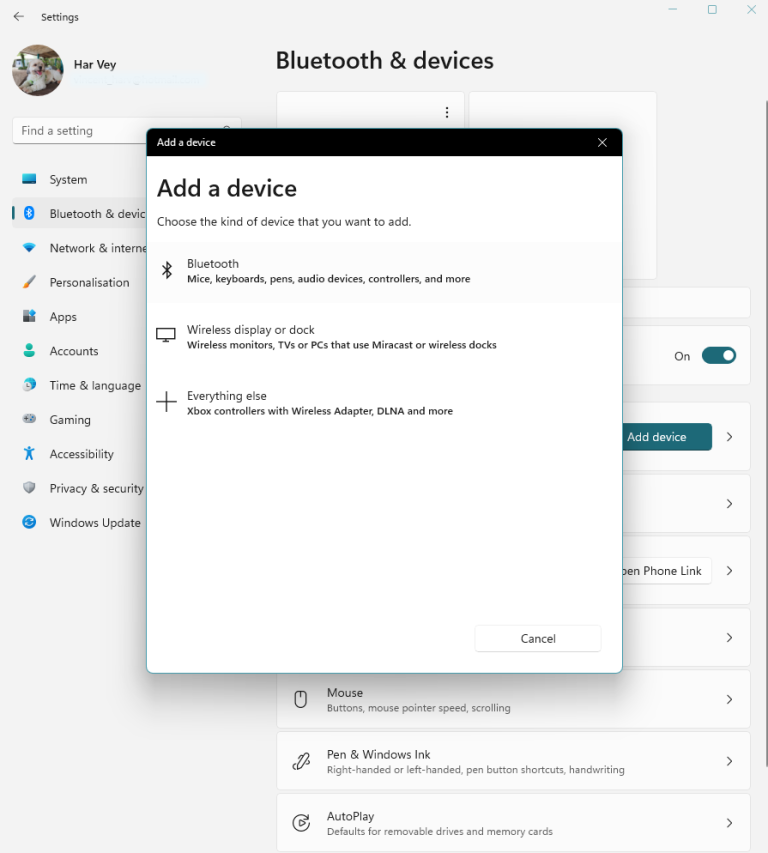Go to Time & language settings
Viewport: 768px width, 853px height.
[x=94, y=386]
